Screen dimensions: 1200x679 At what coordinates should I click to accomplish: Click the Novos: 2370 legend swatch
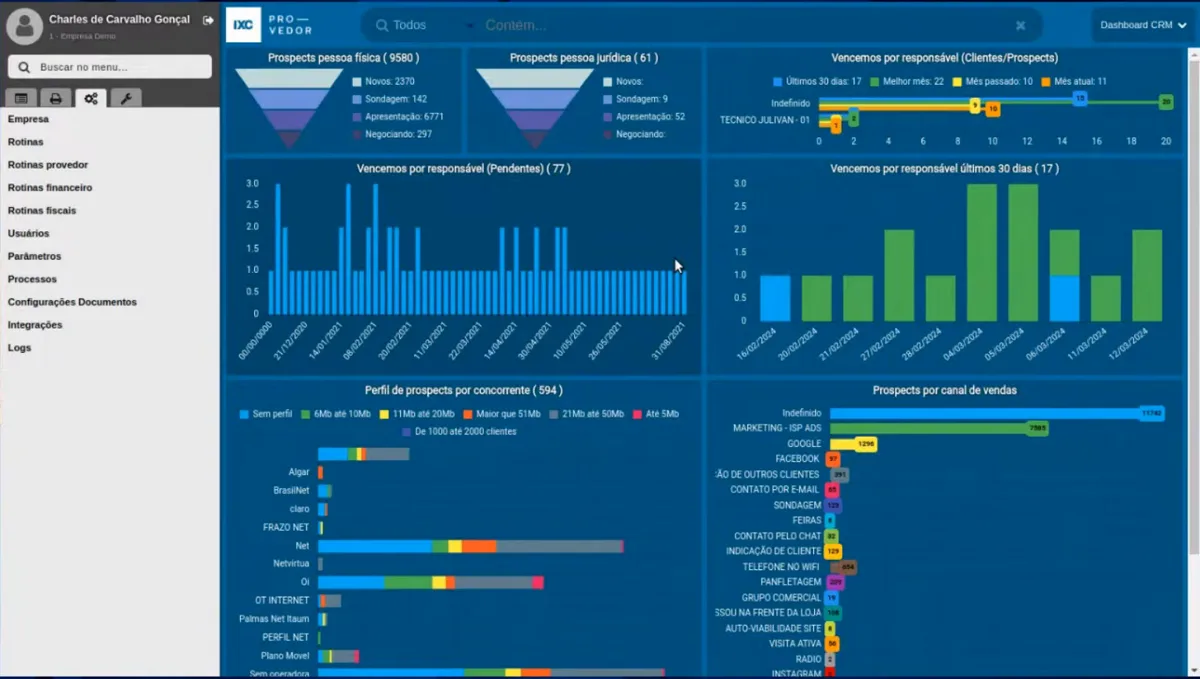(x=357, y=81)
